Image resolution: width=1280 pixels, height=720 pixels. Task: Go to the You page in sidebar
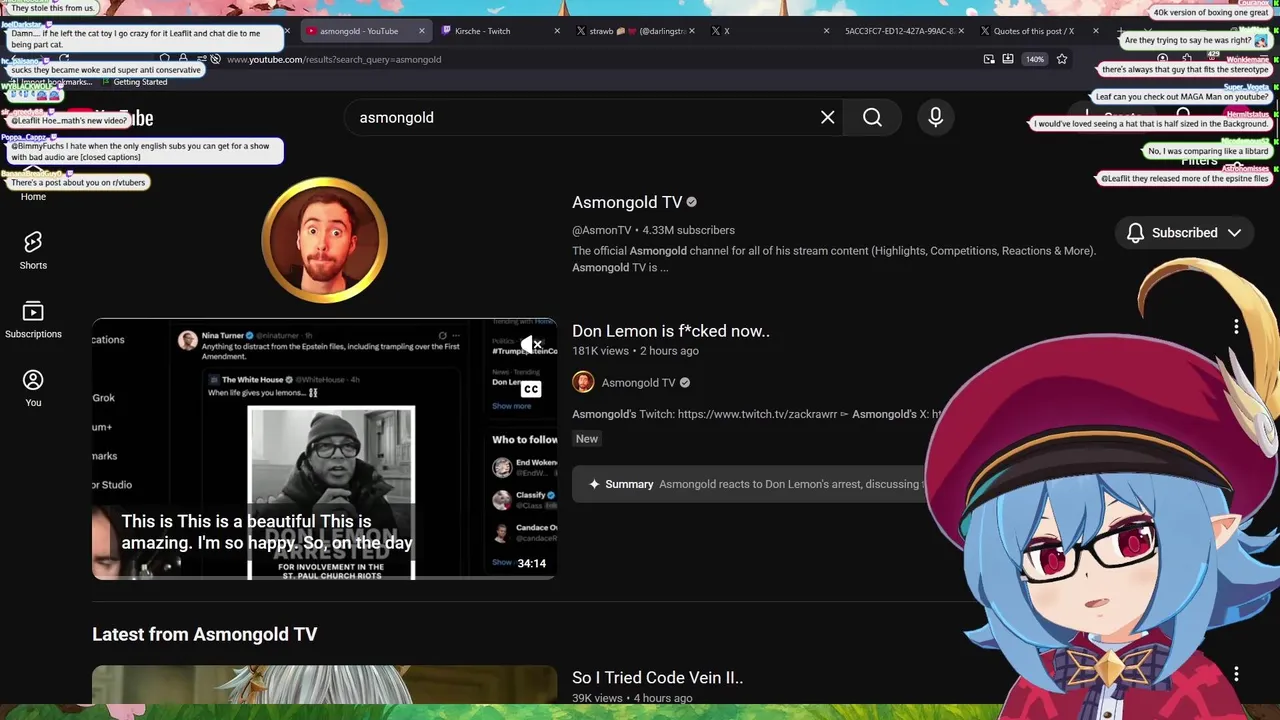click(x=33, y=388)
